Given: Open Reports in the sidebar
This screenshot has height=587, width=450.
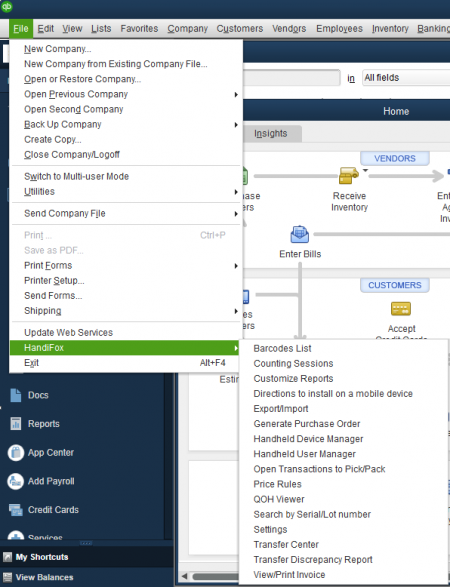Looking at the screenshot, I should (x=16, y=424).
